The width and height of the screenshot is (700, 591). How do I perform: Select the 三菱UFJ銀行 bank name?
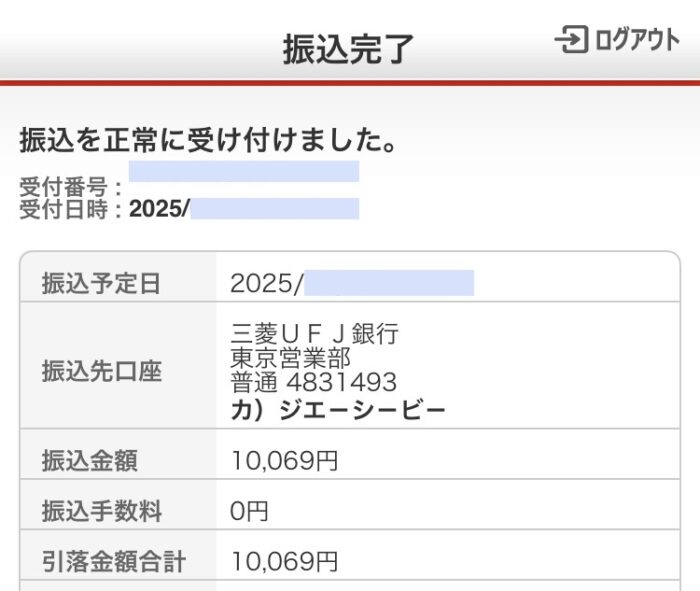pos(314,333)
